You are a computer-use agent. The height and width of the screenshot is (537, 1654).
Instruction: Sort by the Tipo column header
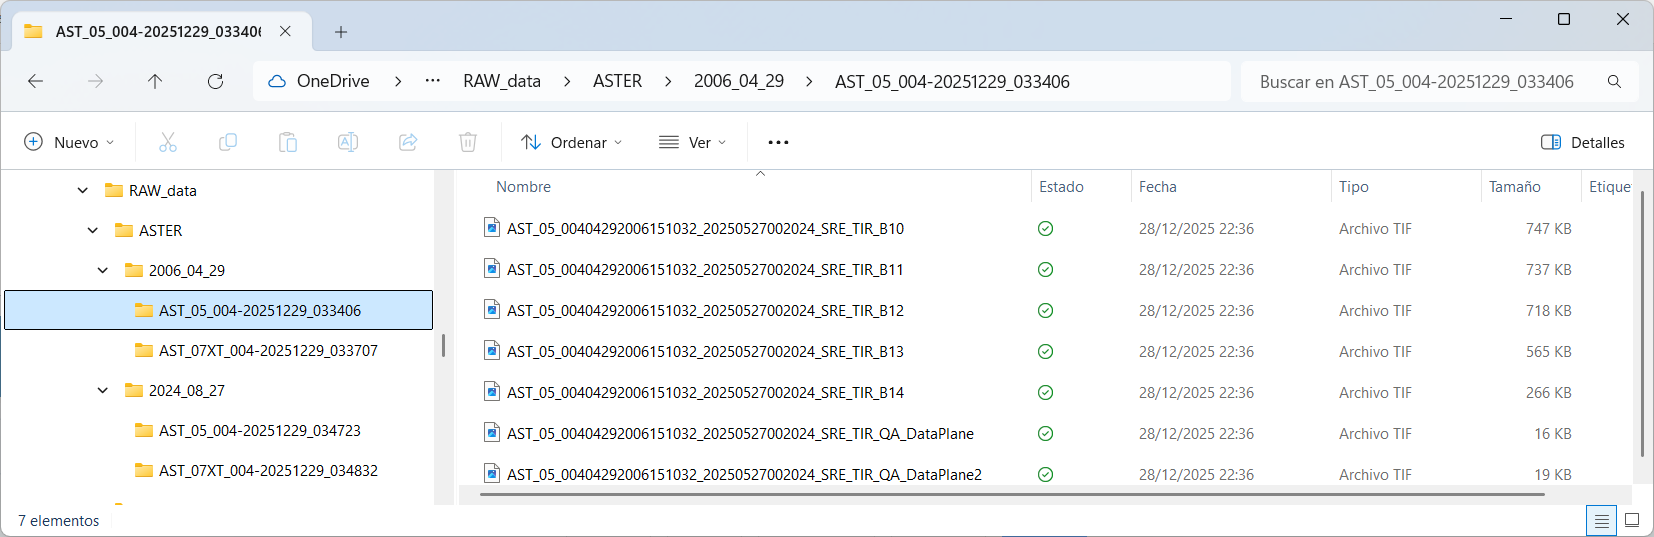click(1354, 187)
